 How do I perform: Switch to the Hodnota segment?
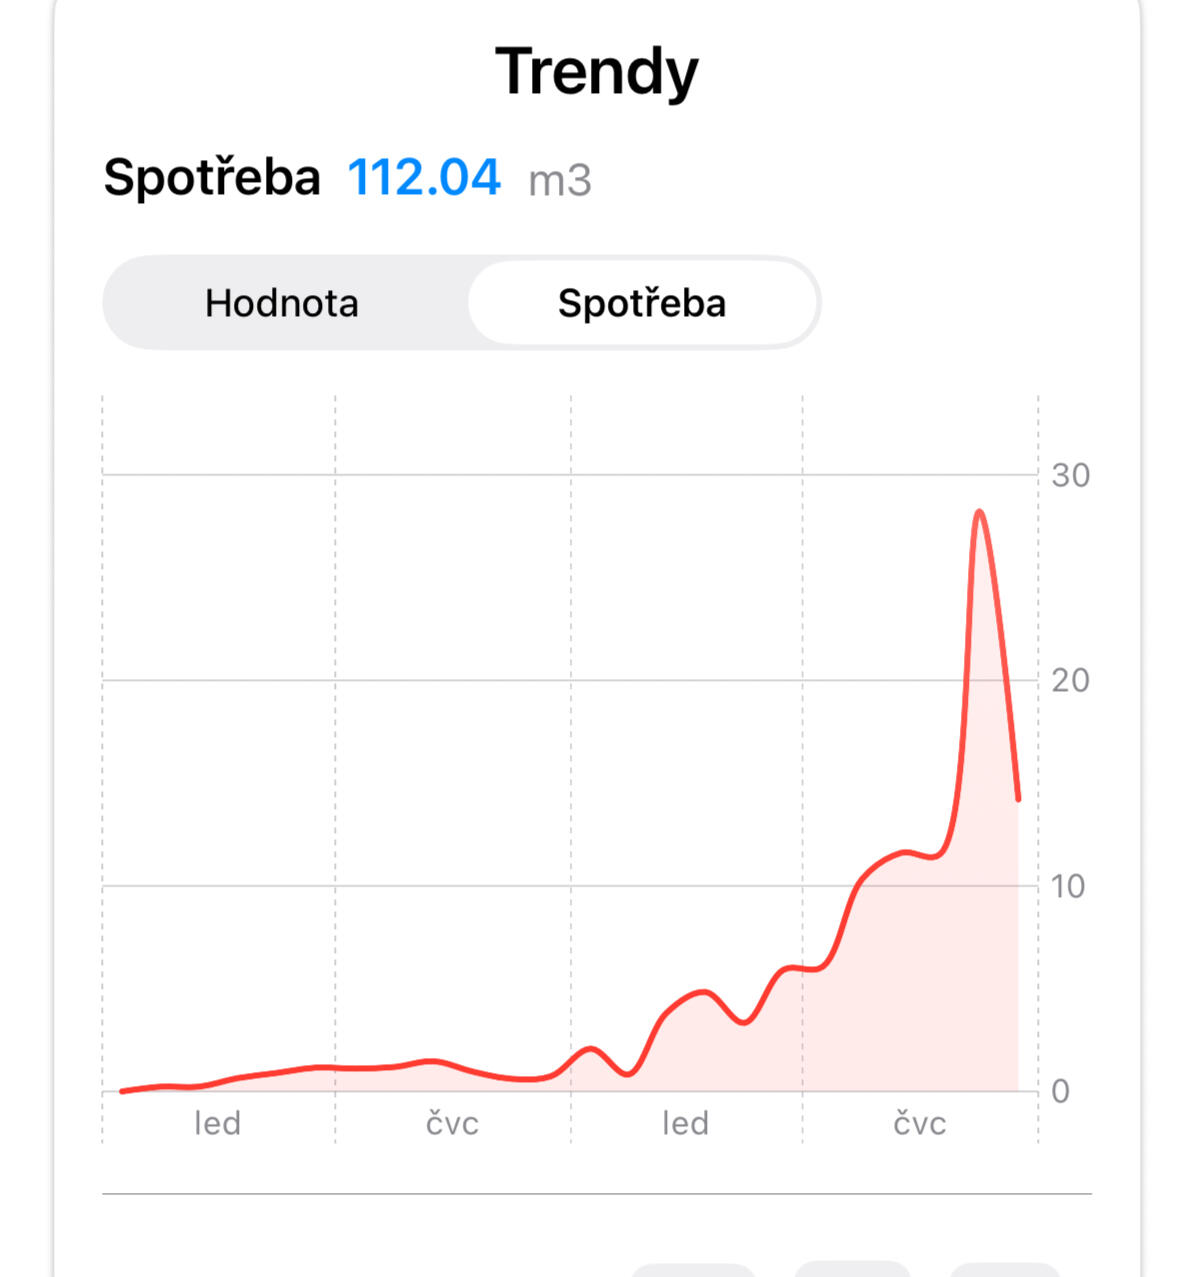(282, 303)
